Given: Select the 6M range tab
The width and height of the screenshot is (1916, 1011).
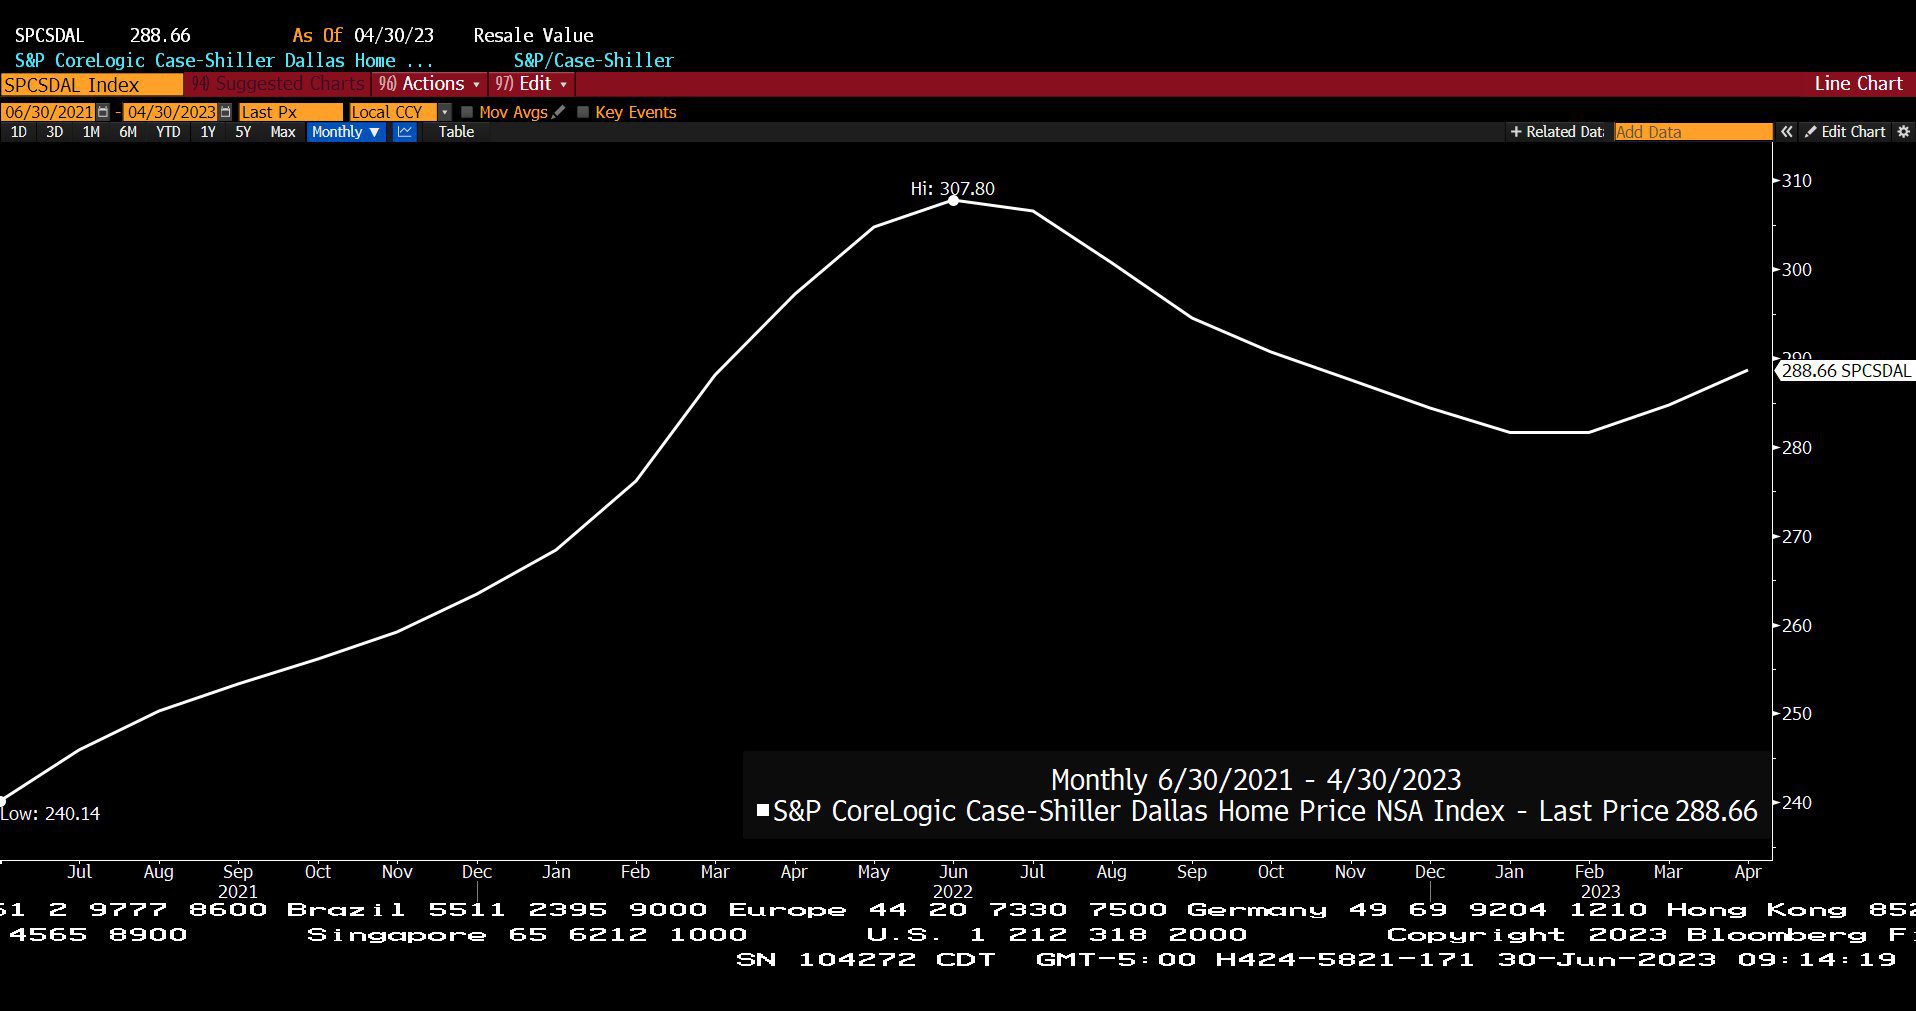Looking at the screenshot, I should (x=128, y=132).
